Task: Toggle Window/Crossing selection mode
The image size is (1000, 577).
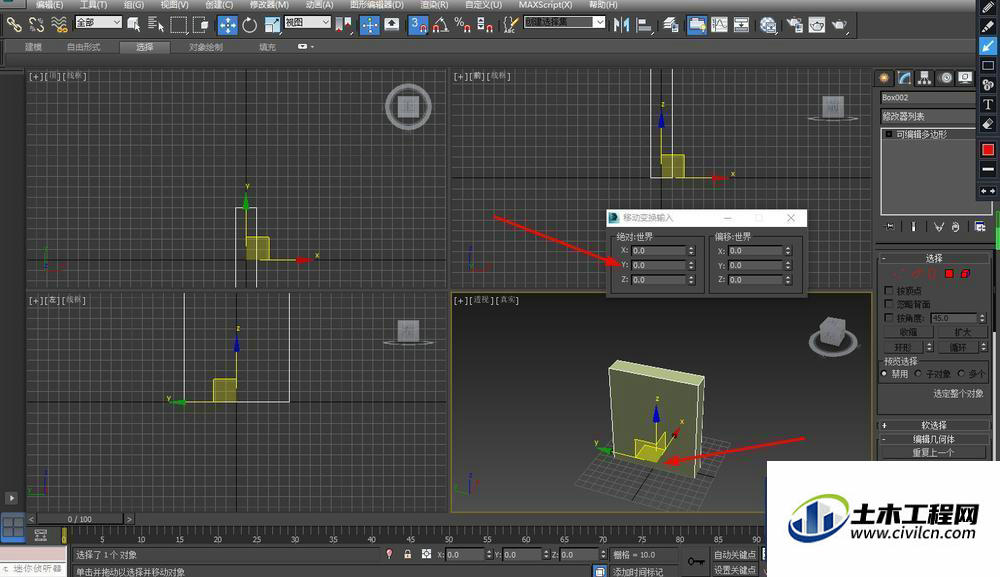Action: tap(200, 25)
